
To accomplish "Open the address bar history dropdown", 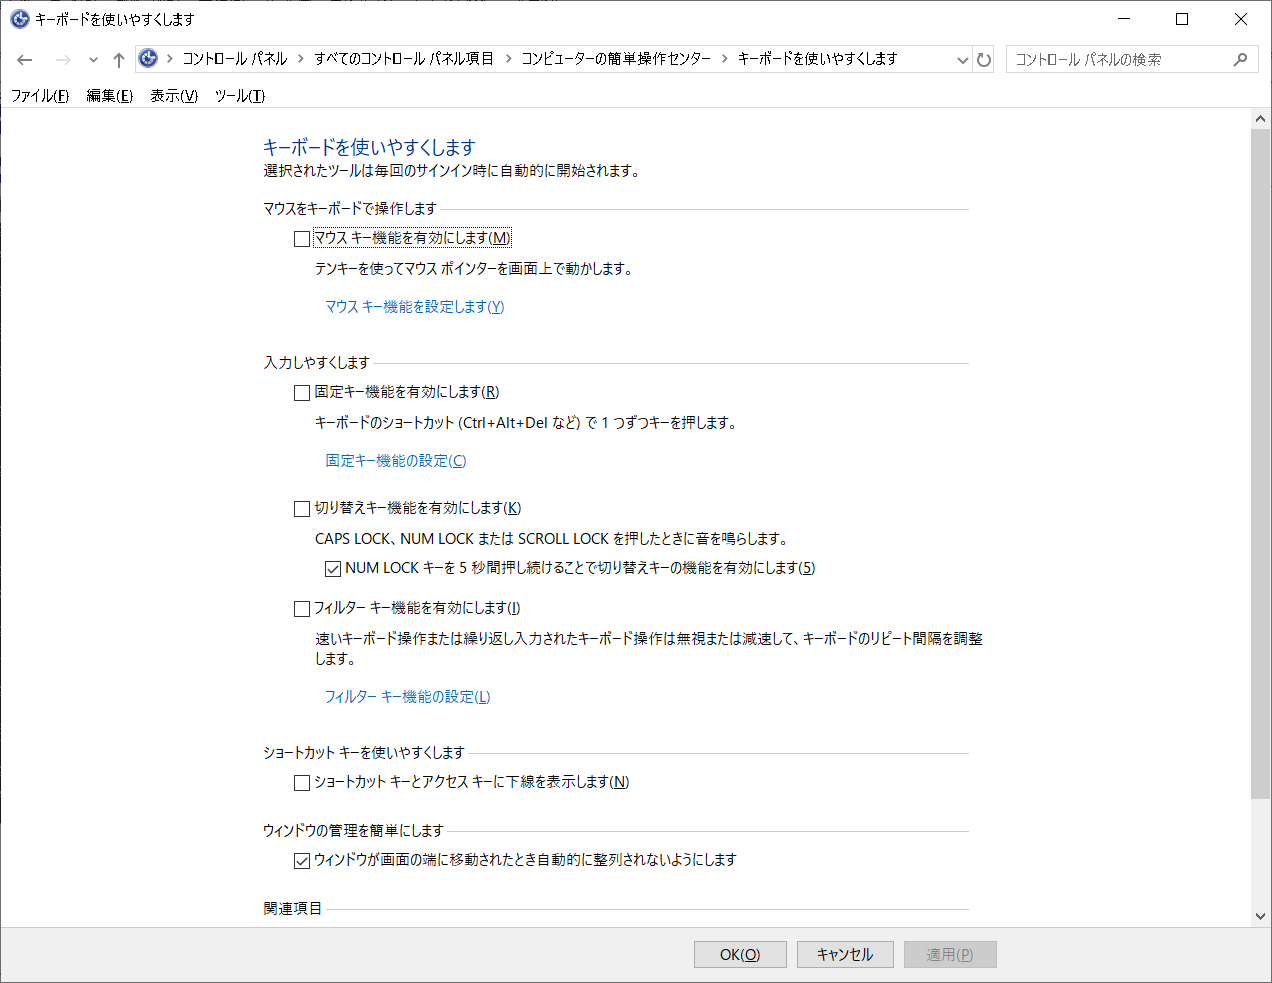I will coord(962,59).
